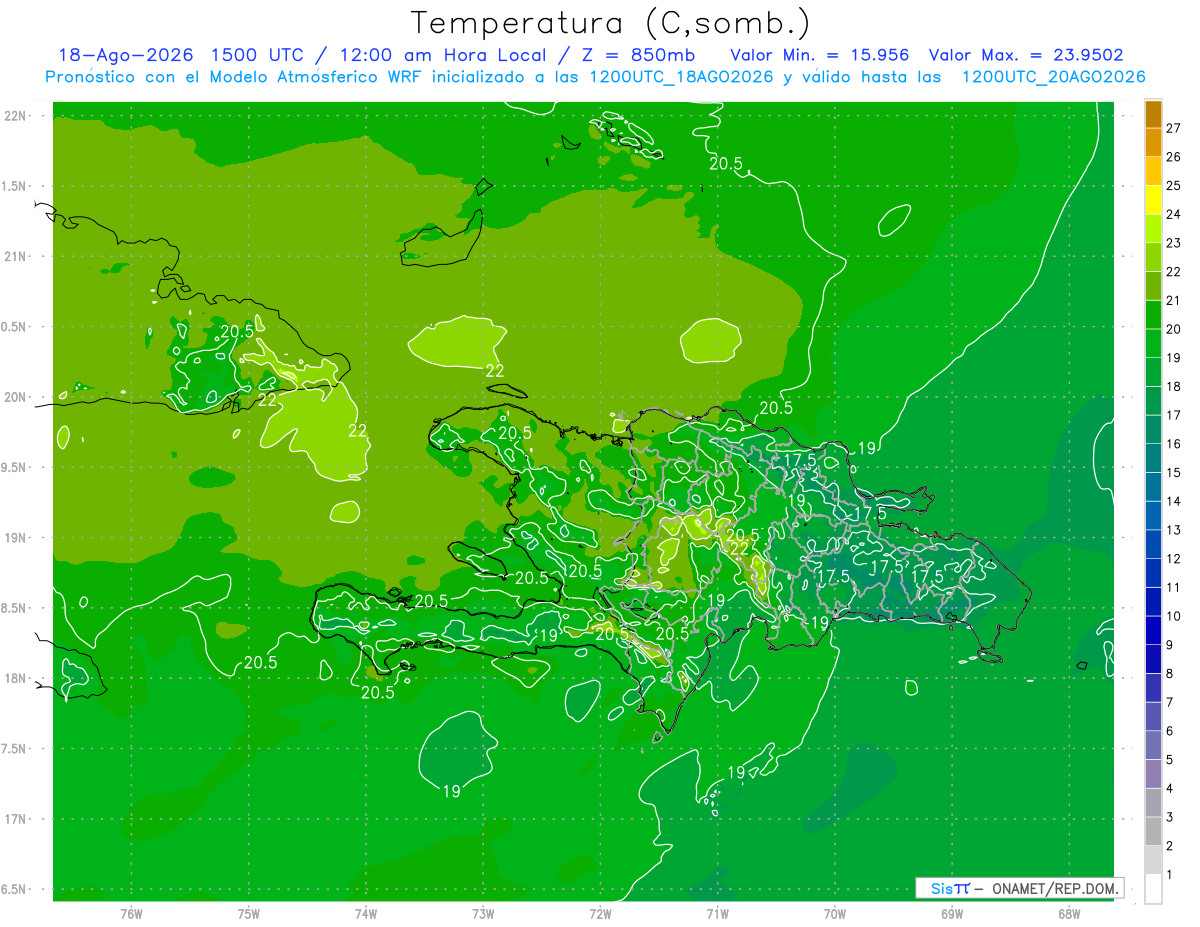Click the '76W' longitude axis label
Image resolution: width=1200 pixels, height=927 pixels.
coord(131,913)
